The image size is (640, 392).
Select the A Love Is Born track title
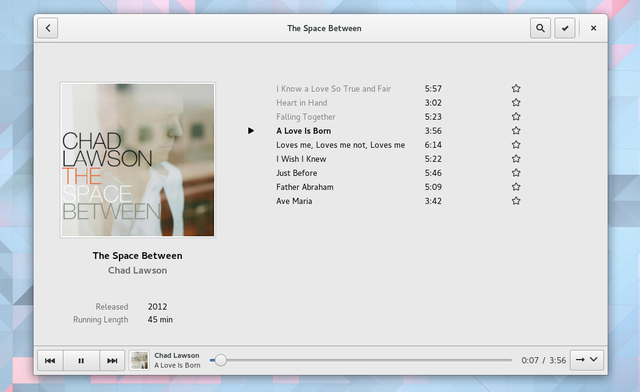click(304, 131)
